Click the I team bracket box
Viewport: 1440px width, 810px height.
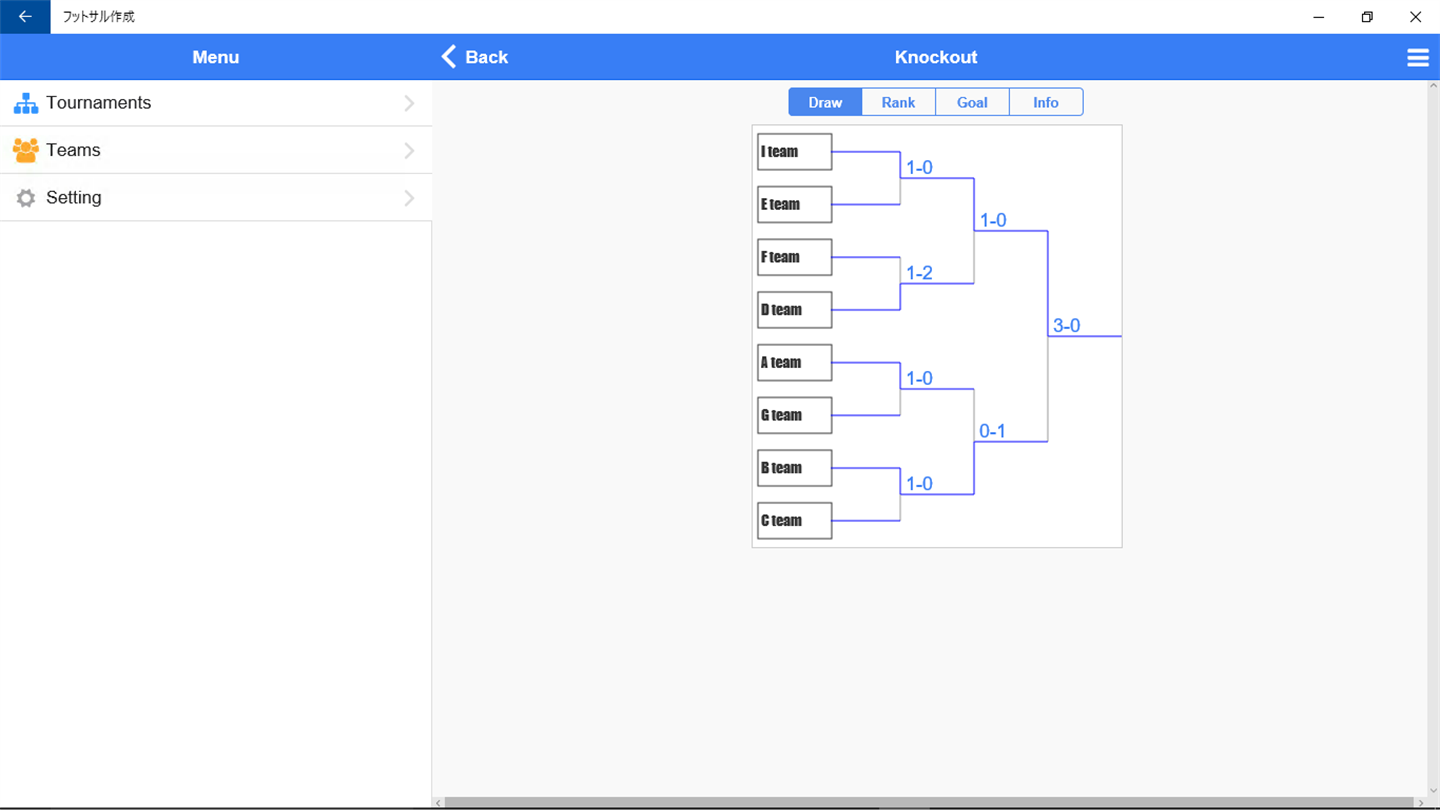coord(794,152)
